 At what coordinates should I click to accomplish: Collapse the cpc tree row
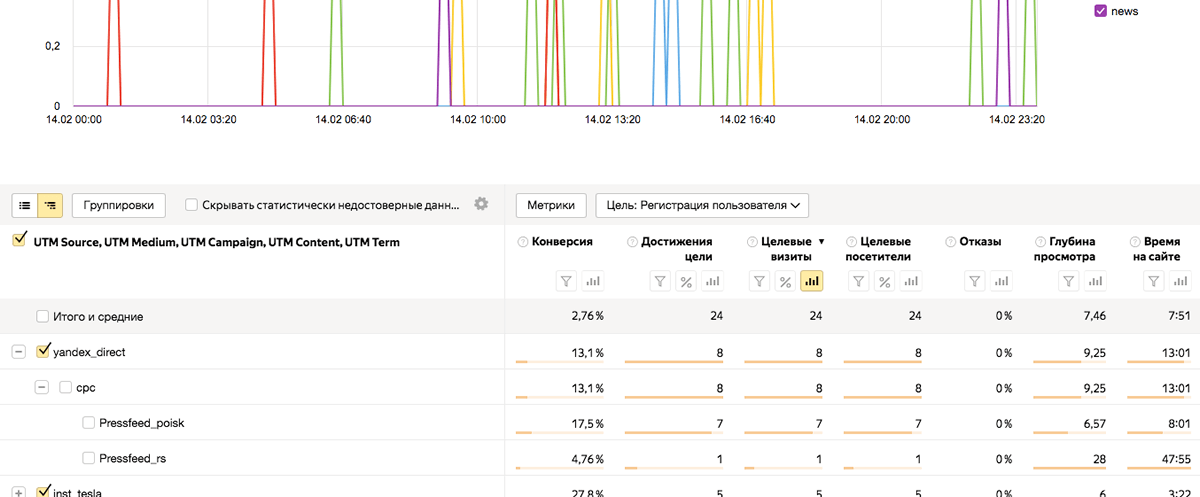coord(42,387)
